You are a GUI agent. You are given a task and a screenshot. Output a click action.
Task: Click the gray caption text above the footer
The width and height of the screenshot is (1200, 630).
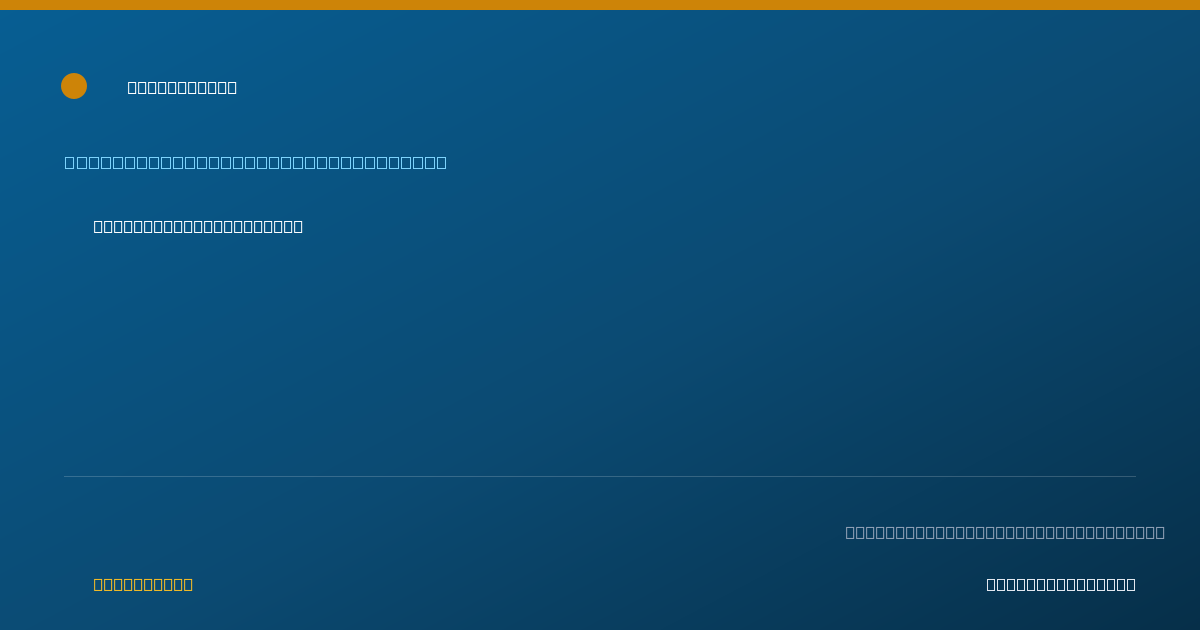1005,532
